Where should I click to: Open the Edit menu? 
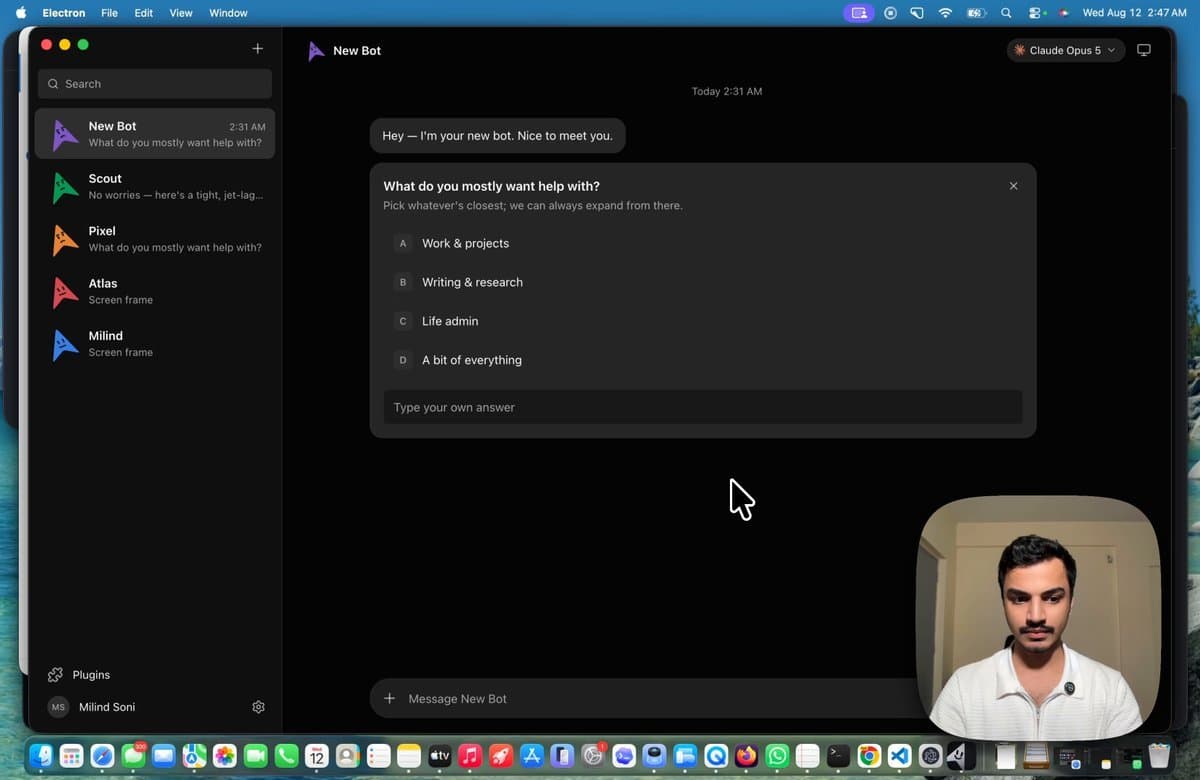[144, 13]
